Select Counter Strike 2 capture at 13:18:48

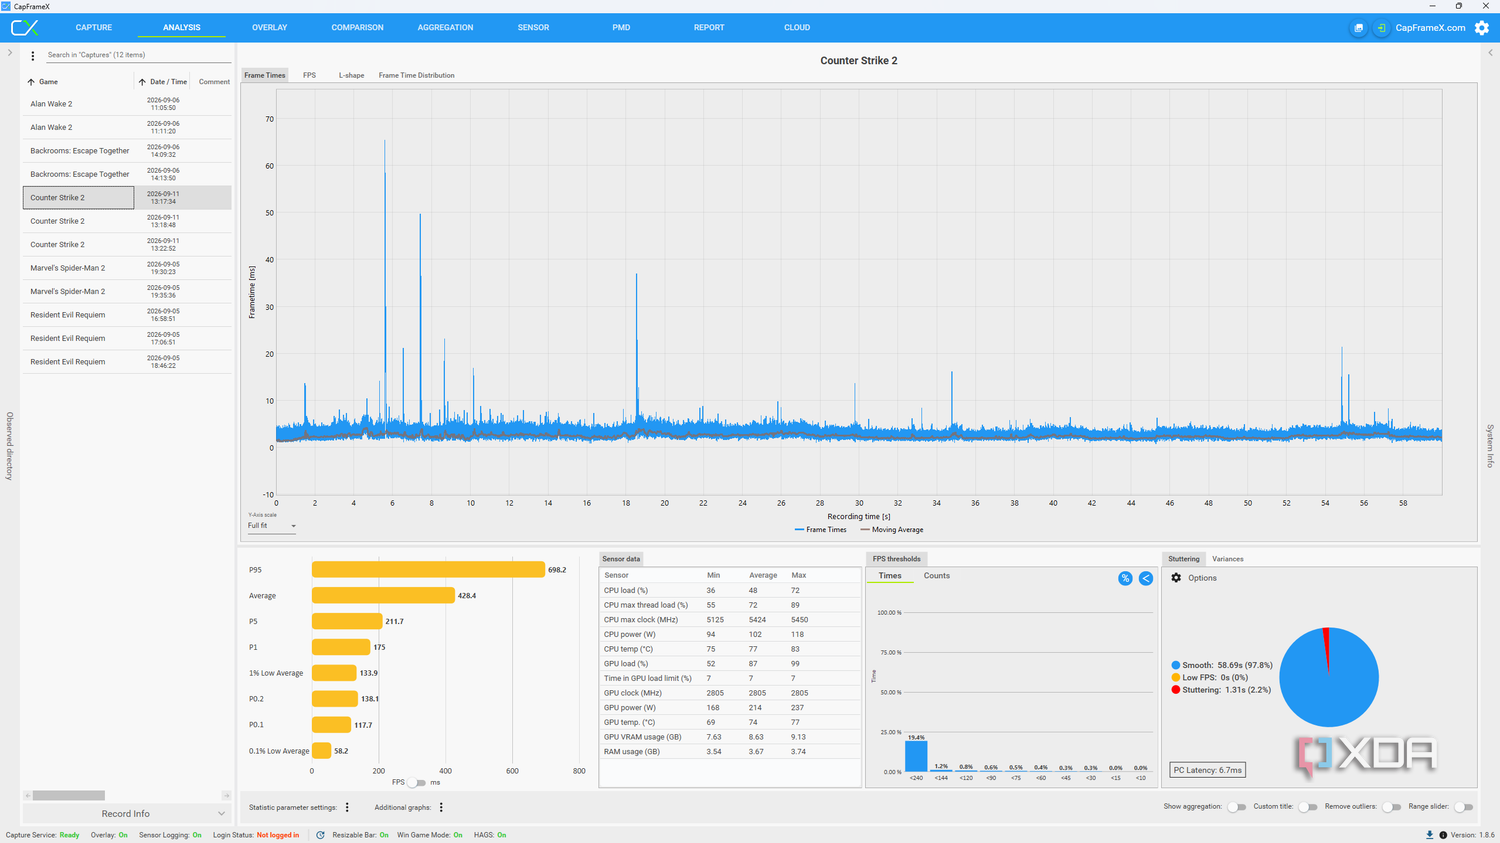pyautogui.click(x=127, y=221)
